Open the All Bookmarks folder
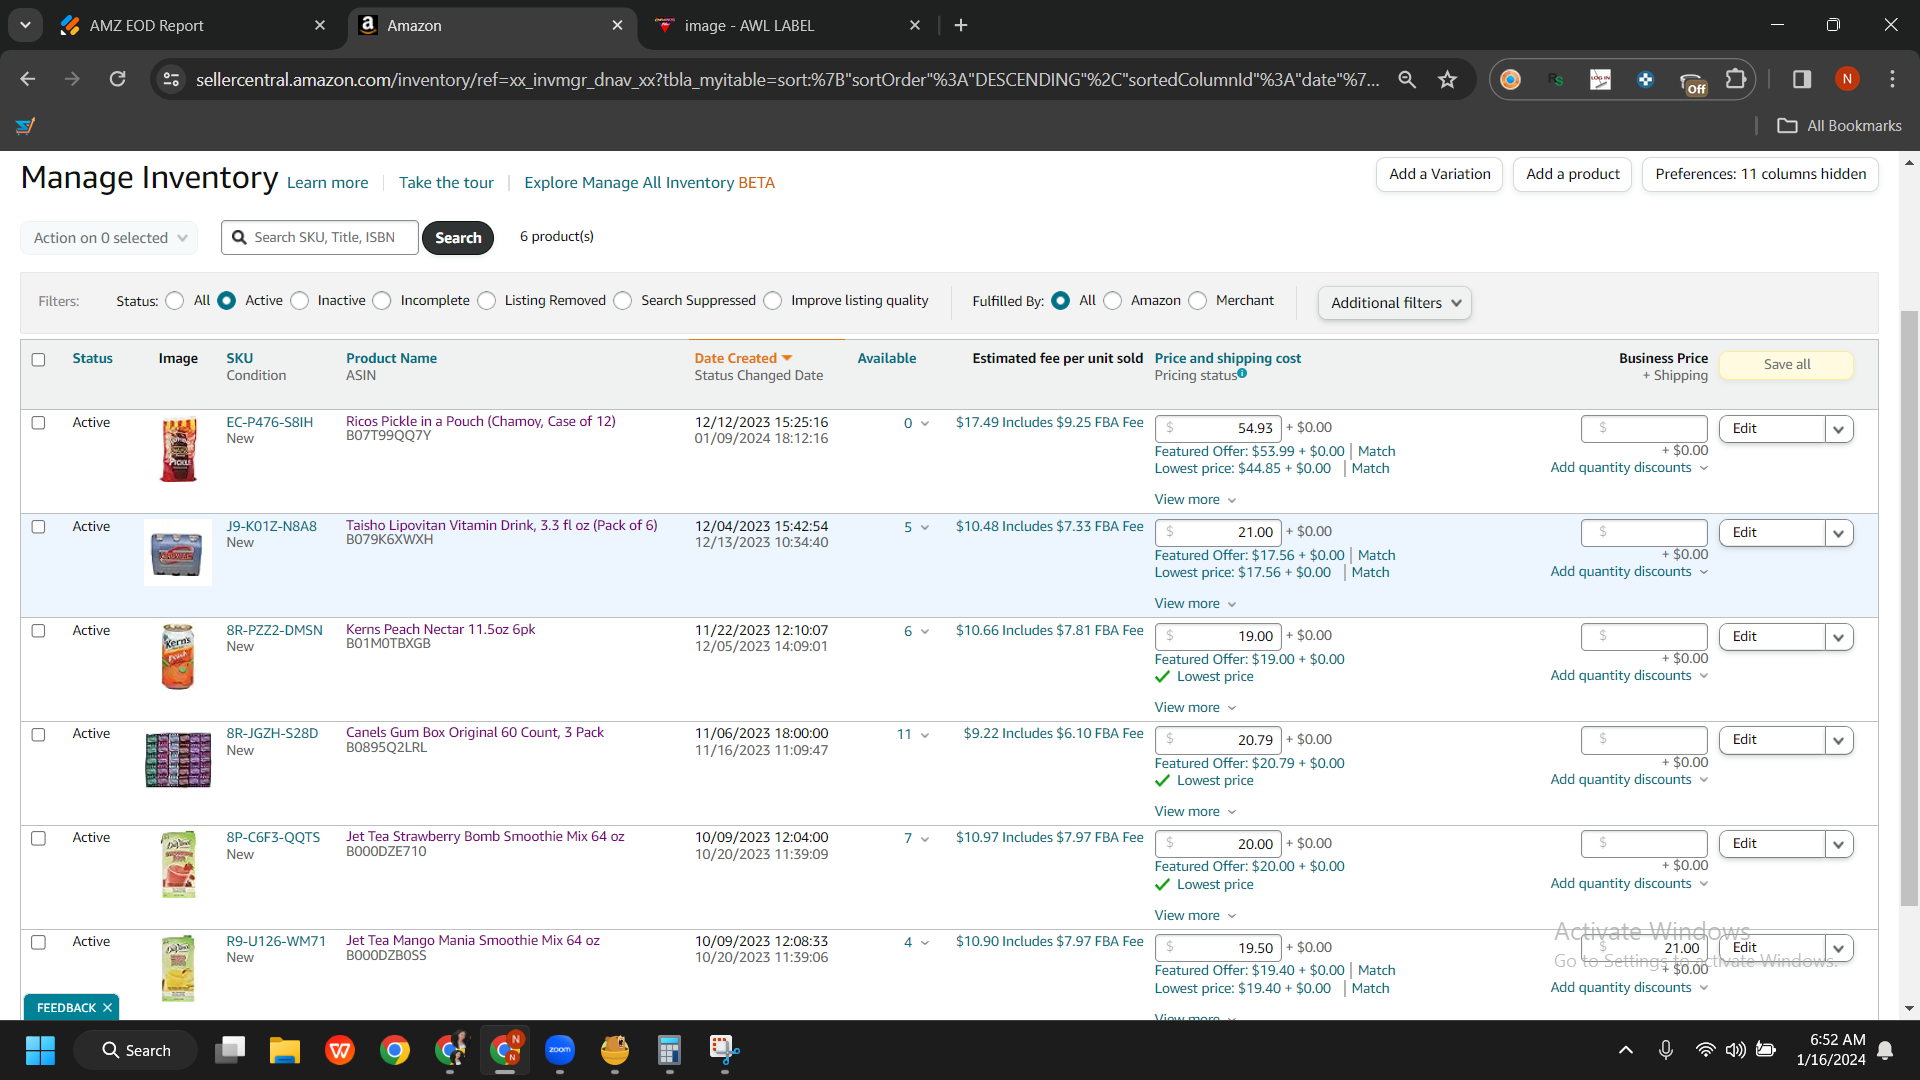 [x=1840, y=126]
